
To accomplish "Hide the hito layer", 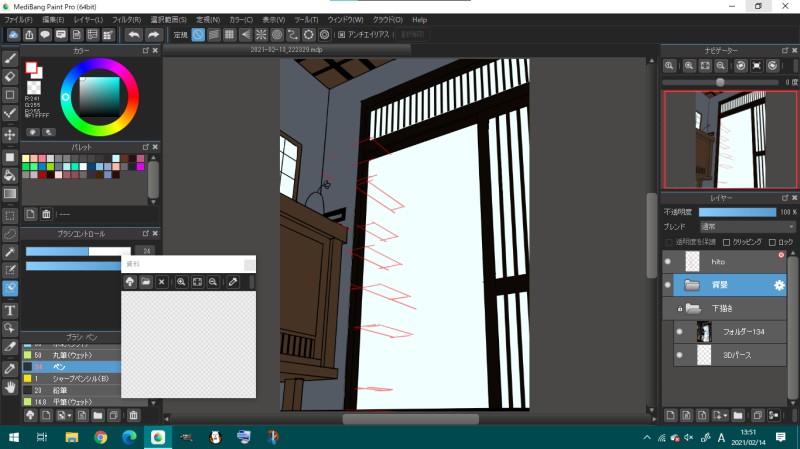I will [667, 262].
